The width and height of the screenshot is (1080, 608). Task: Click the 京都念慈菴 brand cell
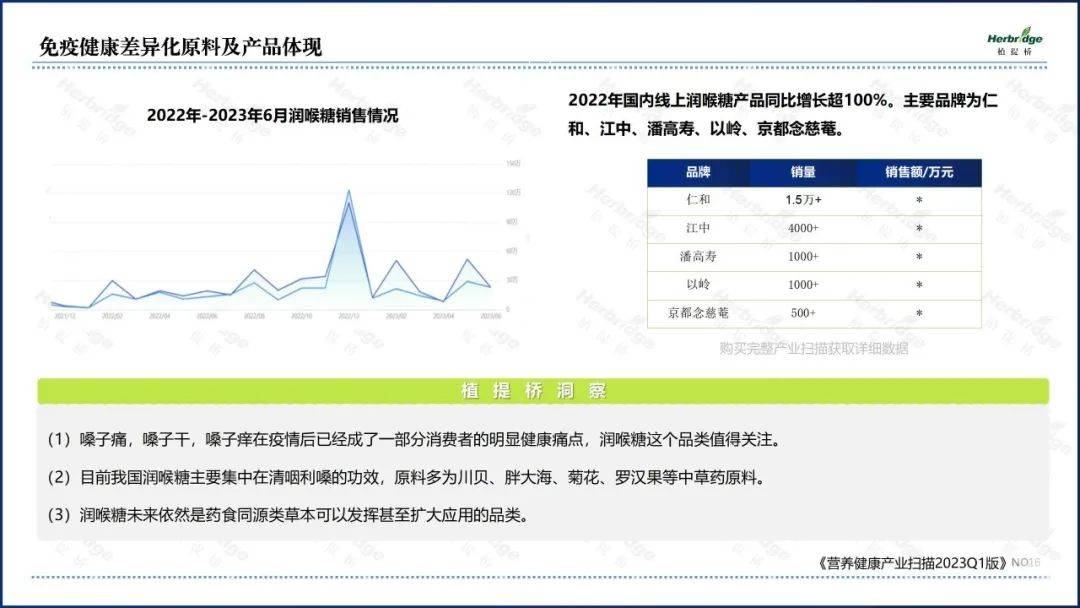(698, 313)
